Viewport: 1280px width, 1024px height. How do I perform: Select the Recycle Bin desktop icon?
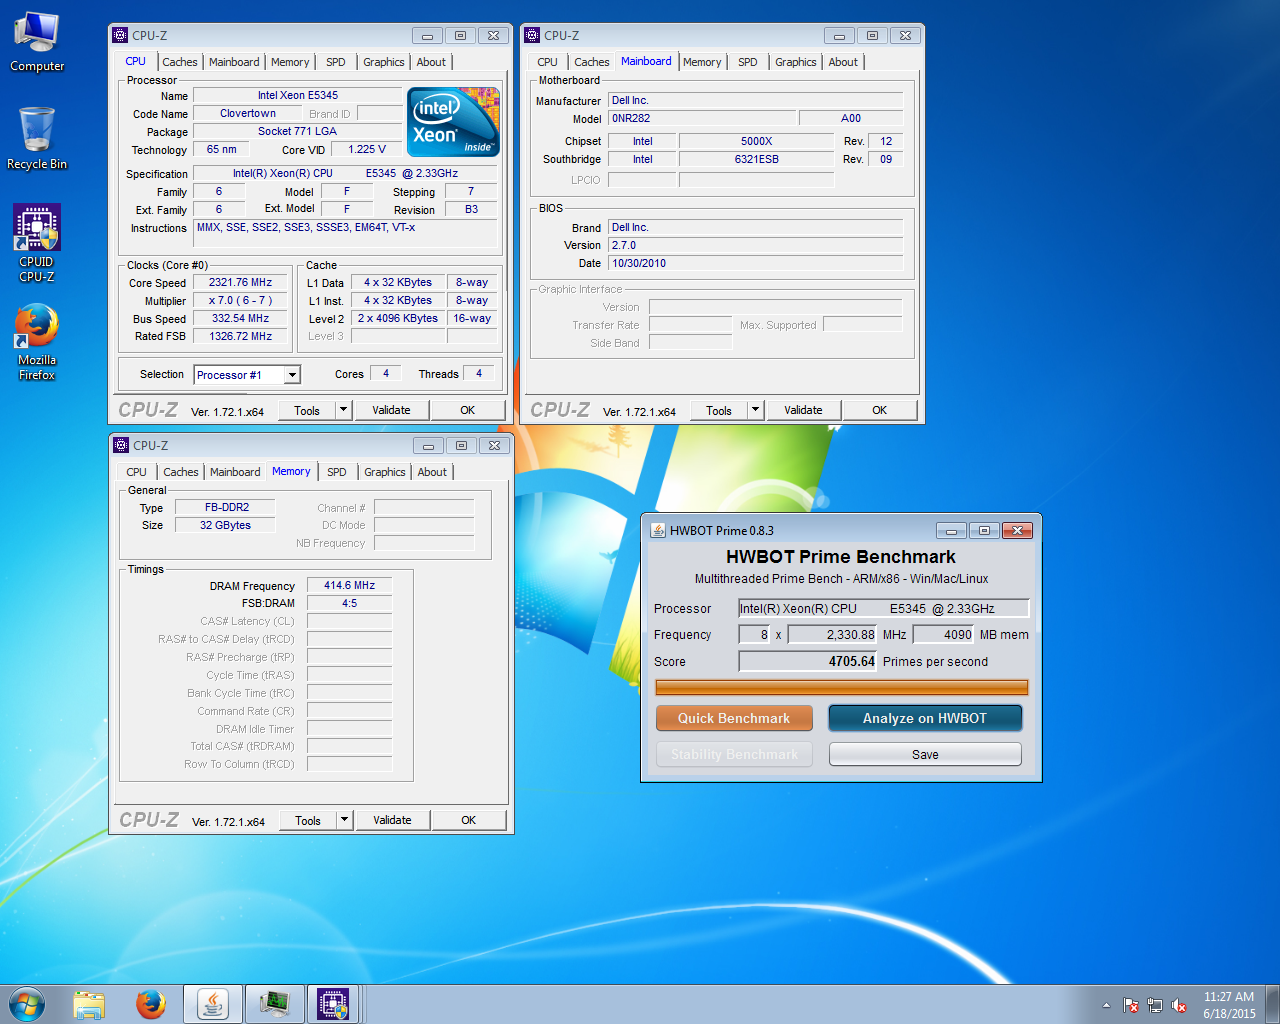[37, 138]
